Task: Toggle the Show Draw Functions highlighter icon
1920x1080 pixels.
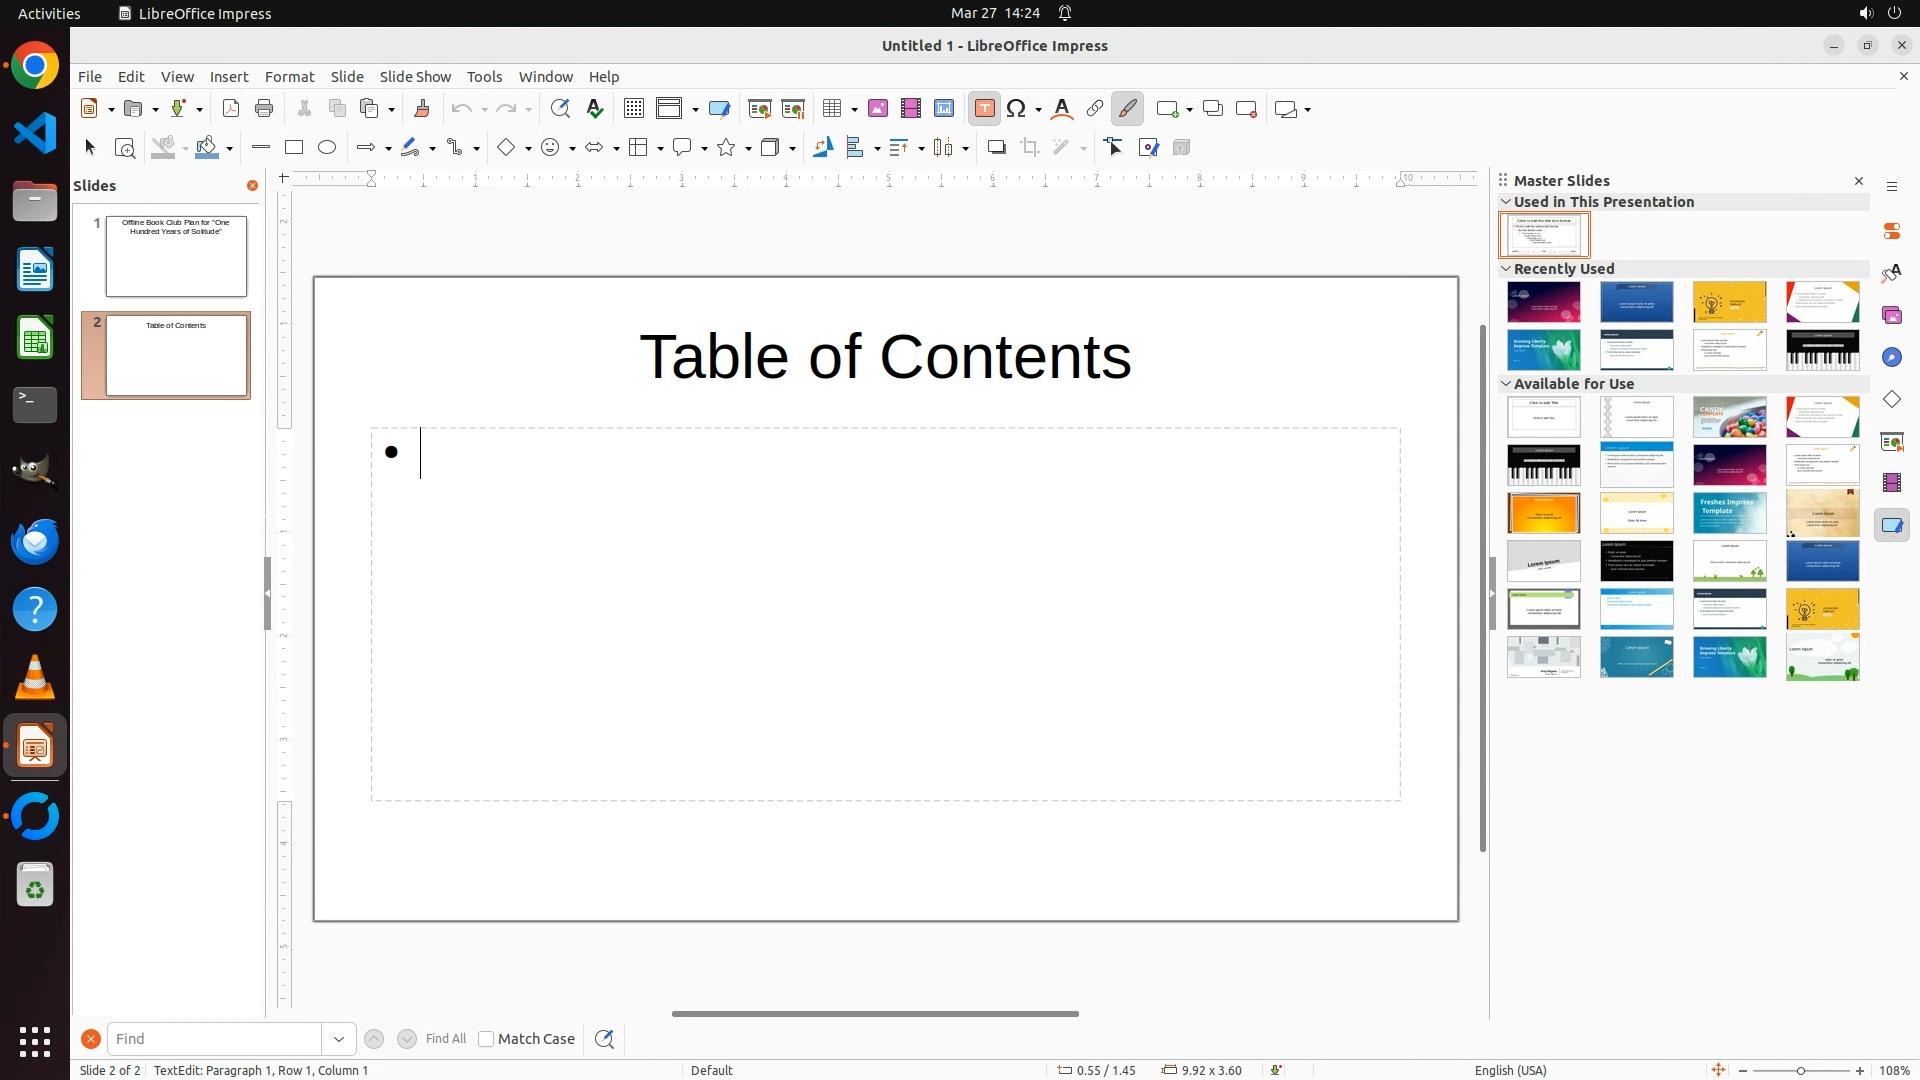Action: [x=1128, y=109]
